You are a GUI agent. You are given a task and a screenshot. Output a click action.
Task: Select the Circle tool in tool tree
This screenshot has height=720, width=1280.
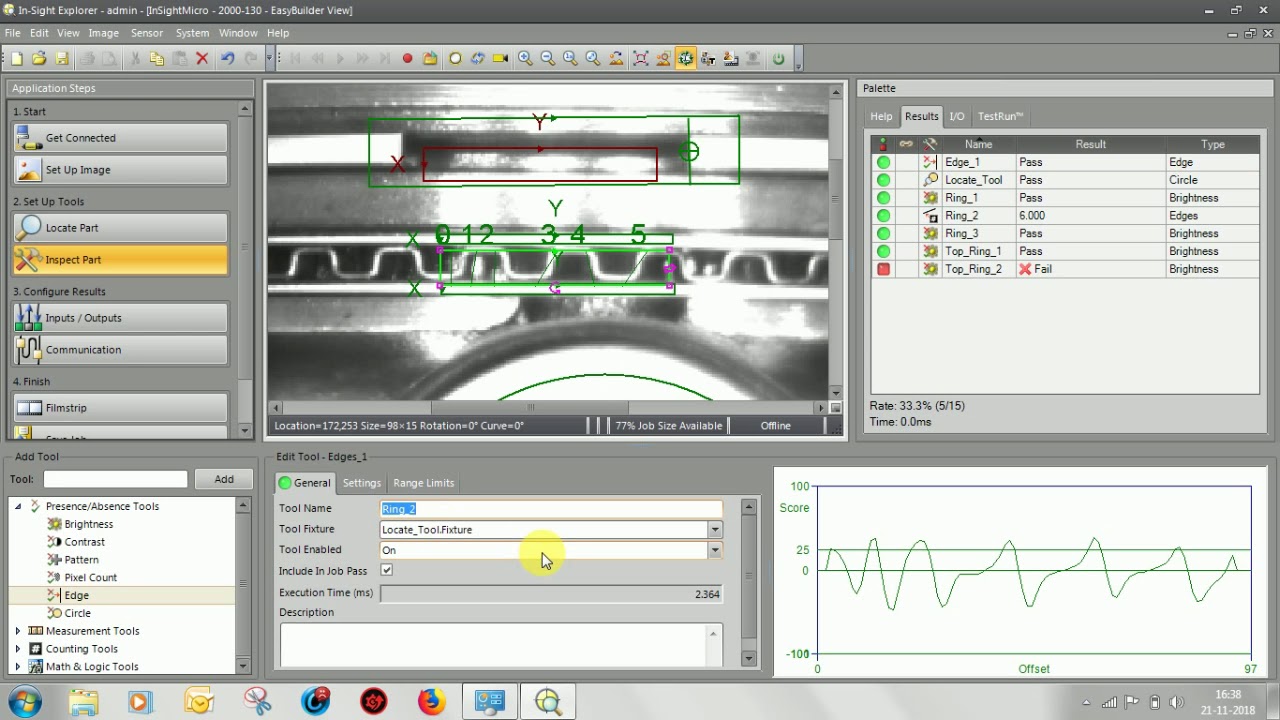pos(77,613)
